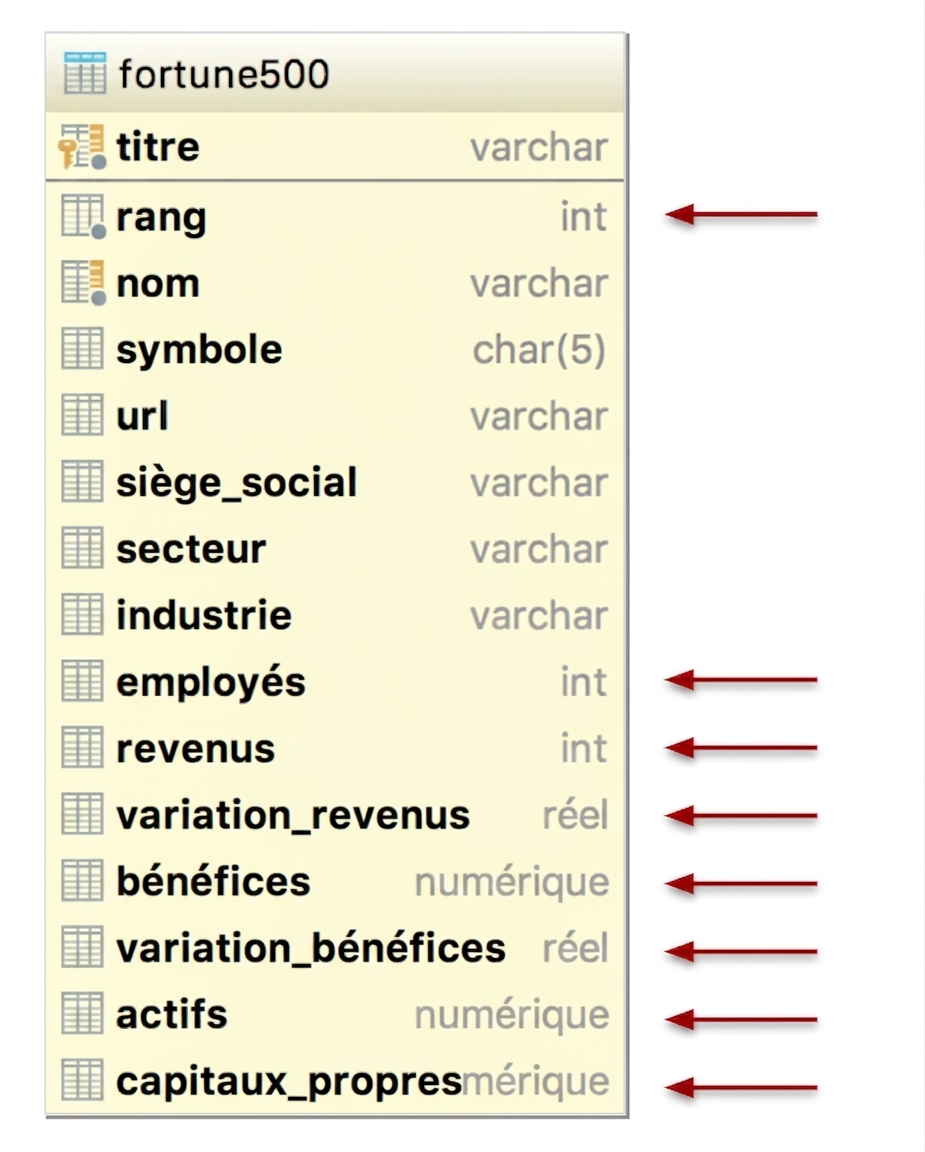The height and width of the screenshot is (1152, 925).
Task: Select the siège_social column row
Action: pos(335,482)
